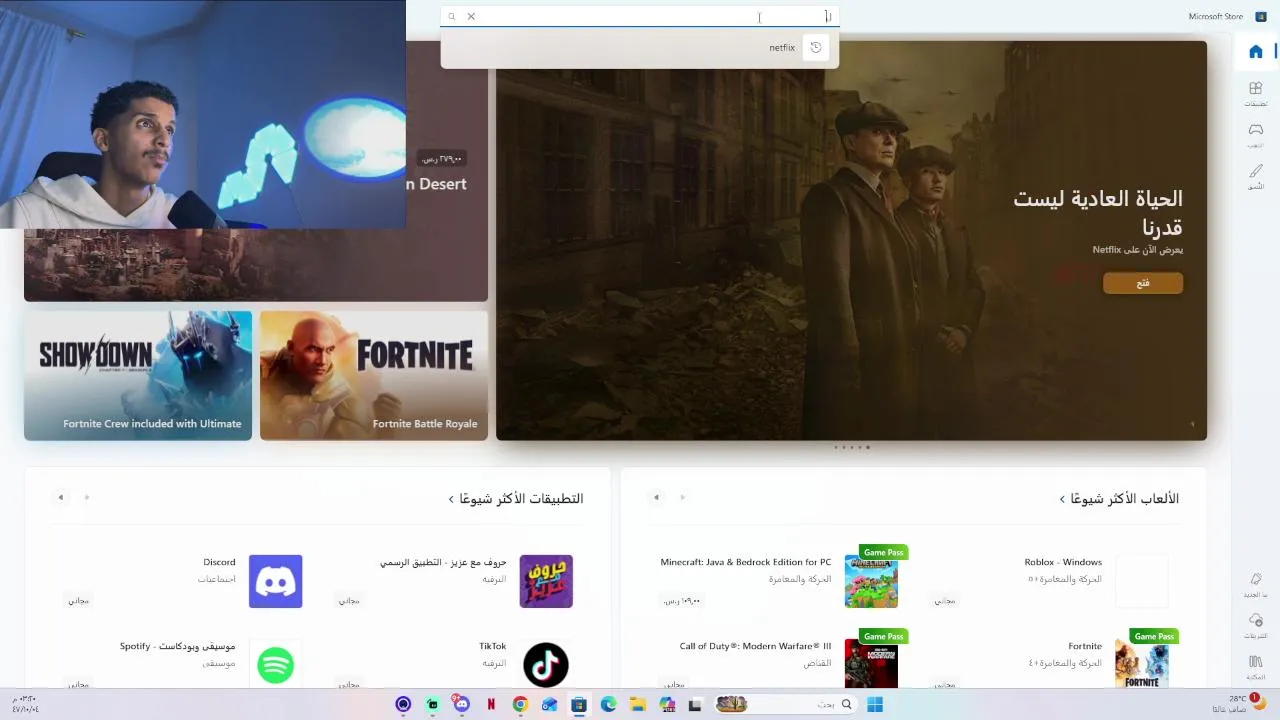Click the taskbar search box
Image resolution: width=1280 pixels, height=720 pixels.
coord(787,705)
